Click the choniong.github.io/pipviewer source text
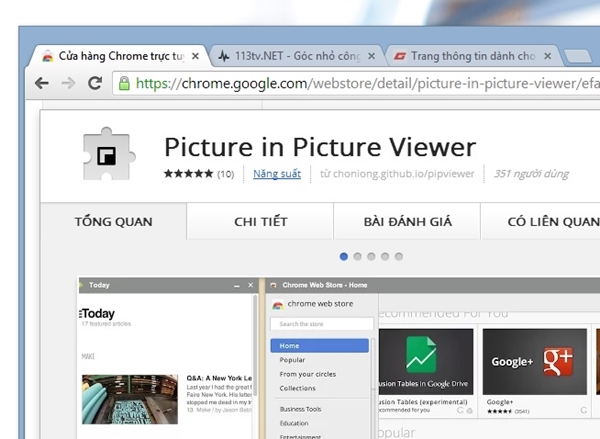 403,174
